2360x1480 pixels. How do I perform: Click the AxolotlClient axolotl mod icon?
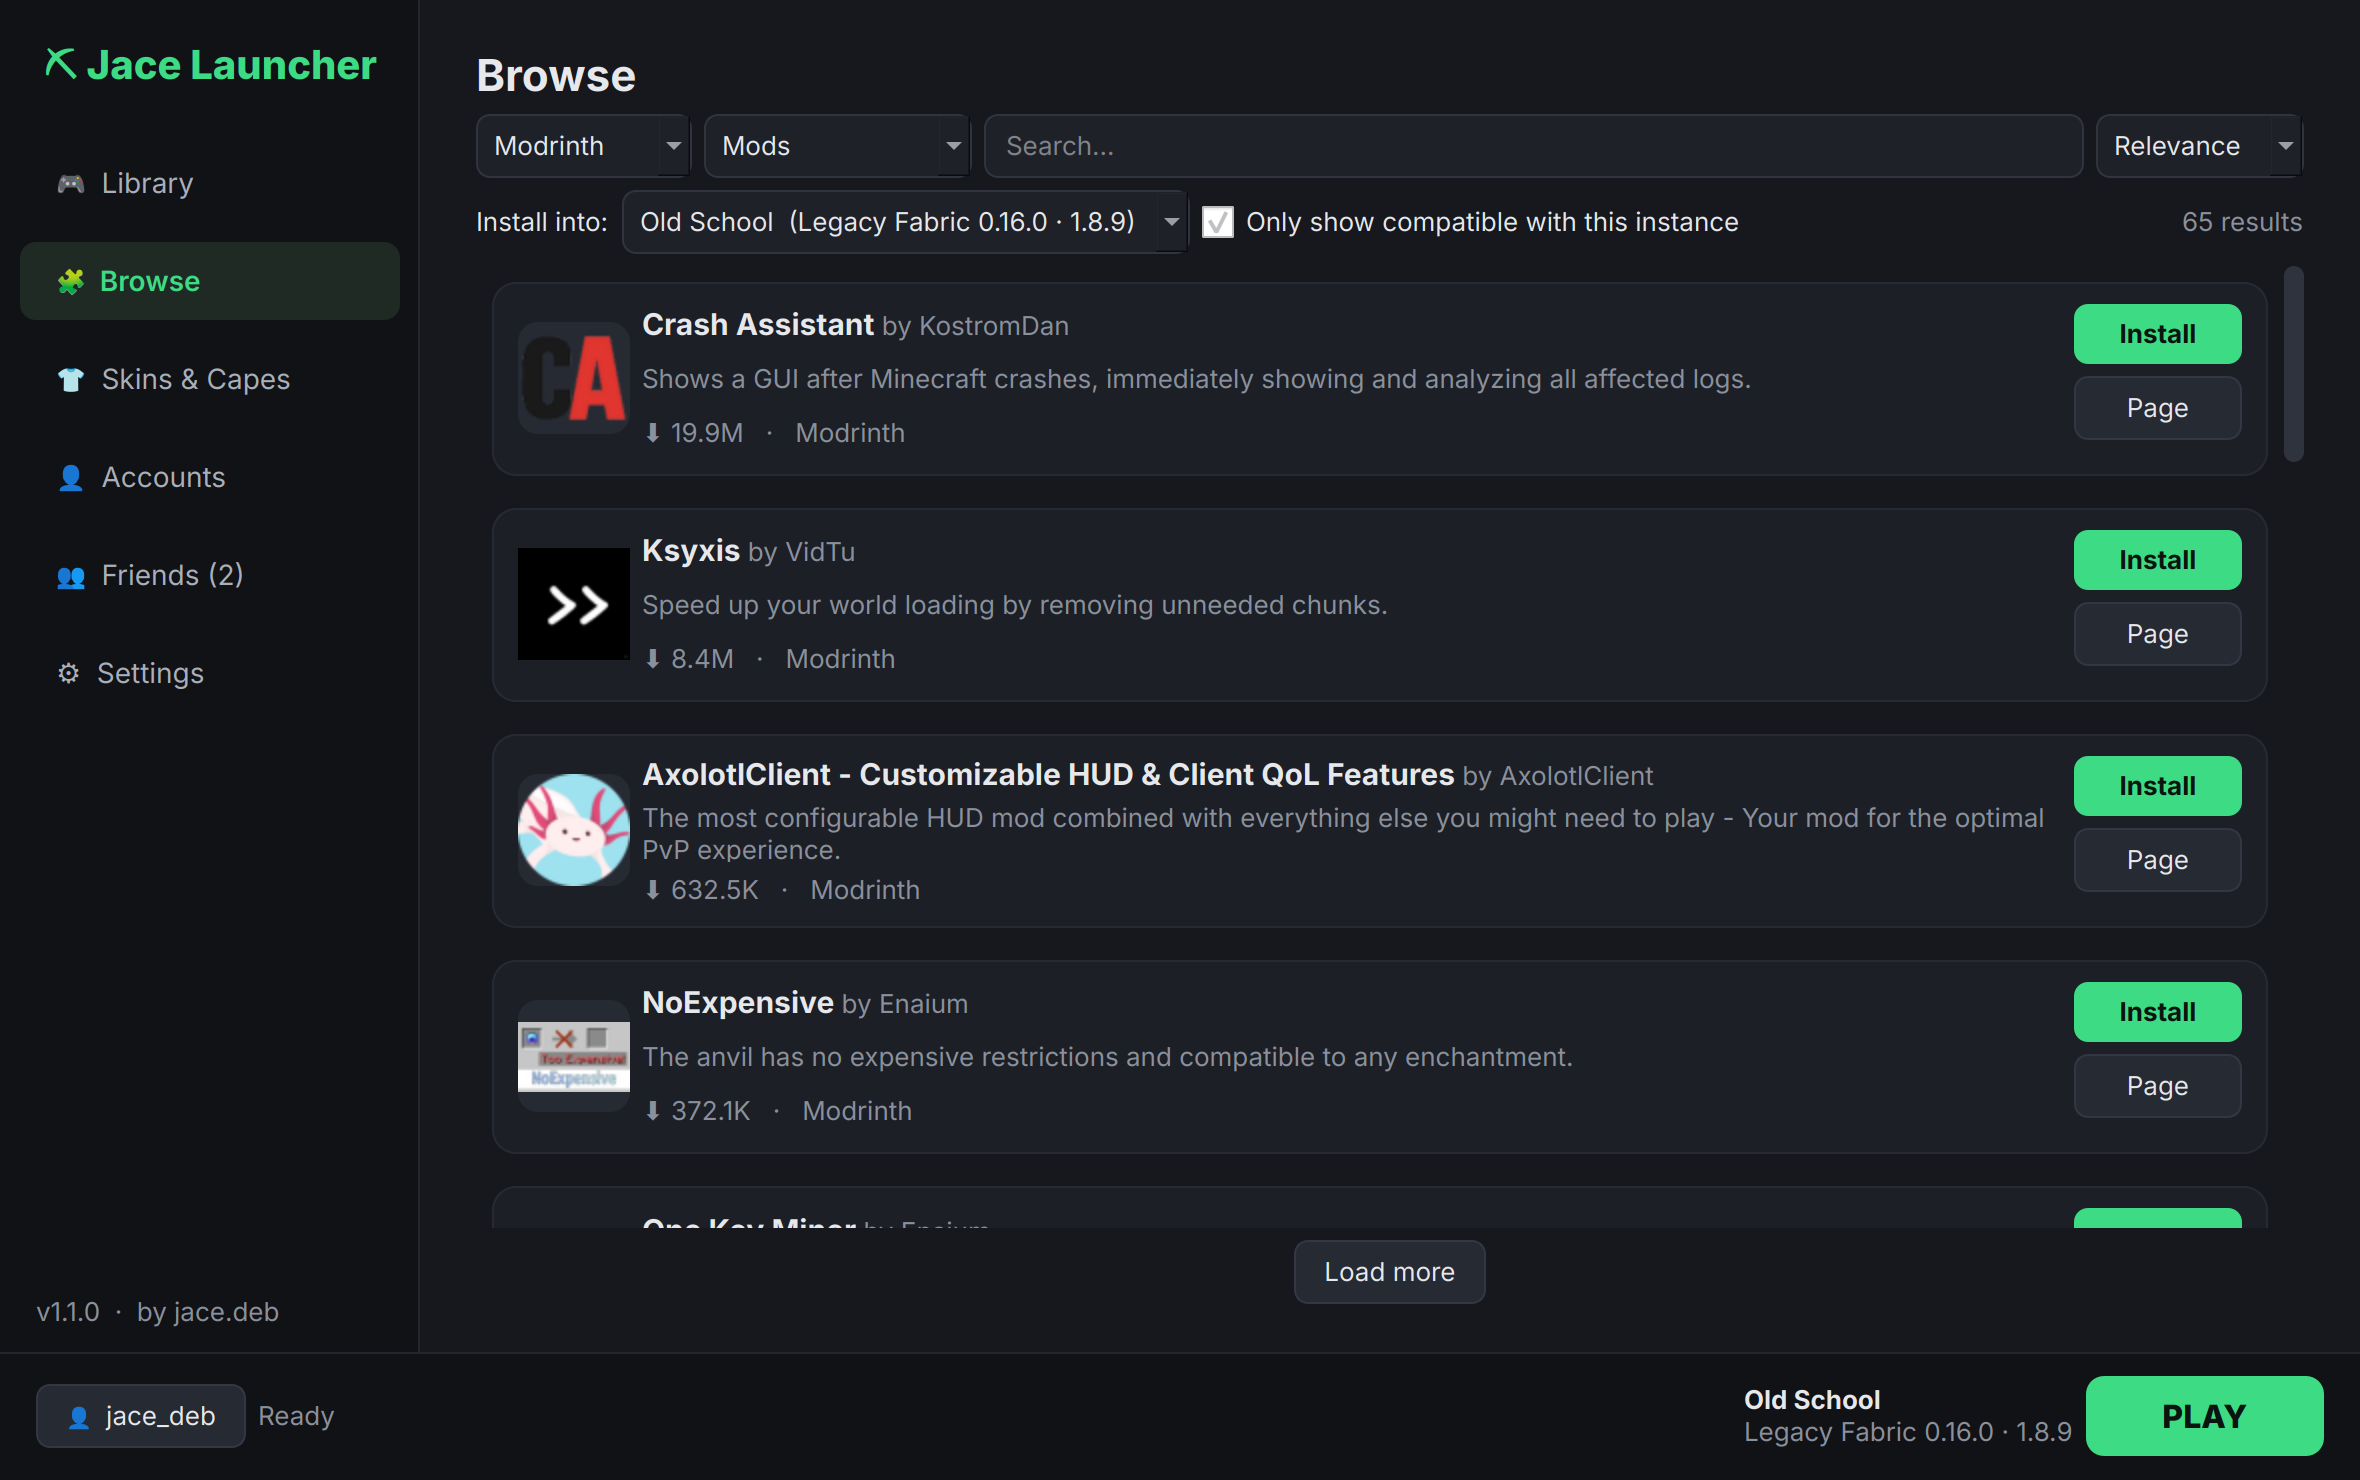pos(573,830)
